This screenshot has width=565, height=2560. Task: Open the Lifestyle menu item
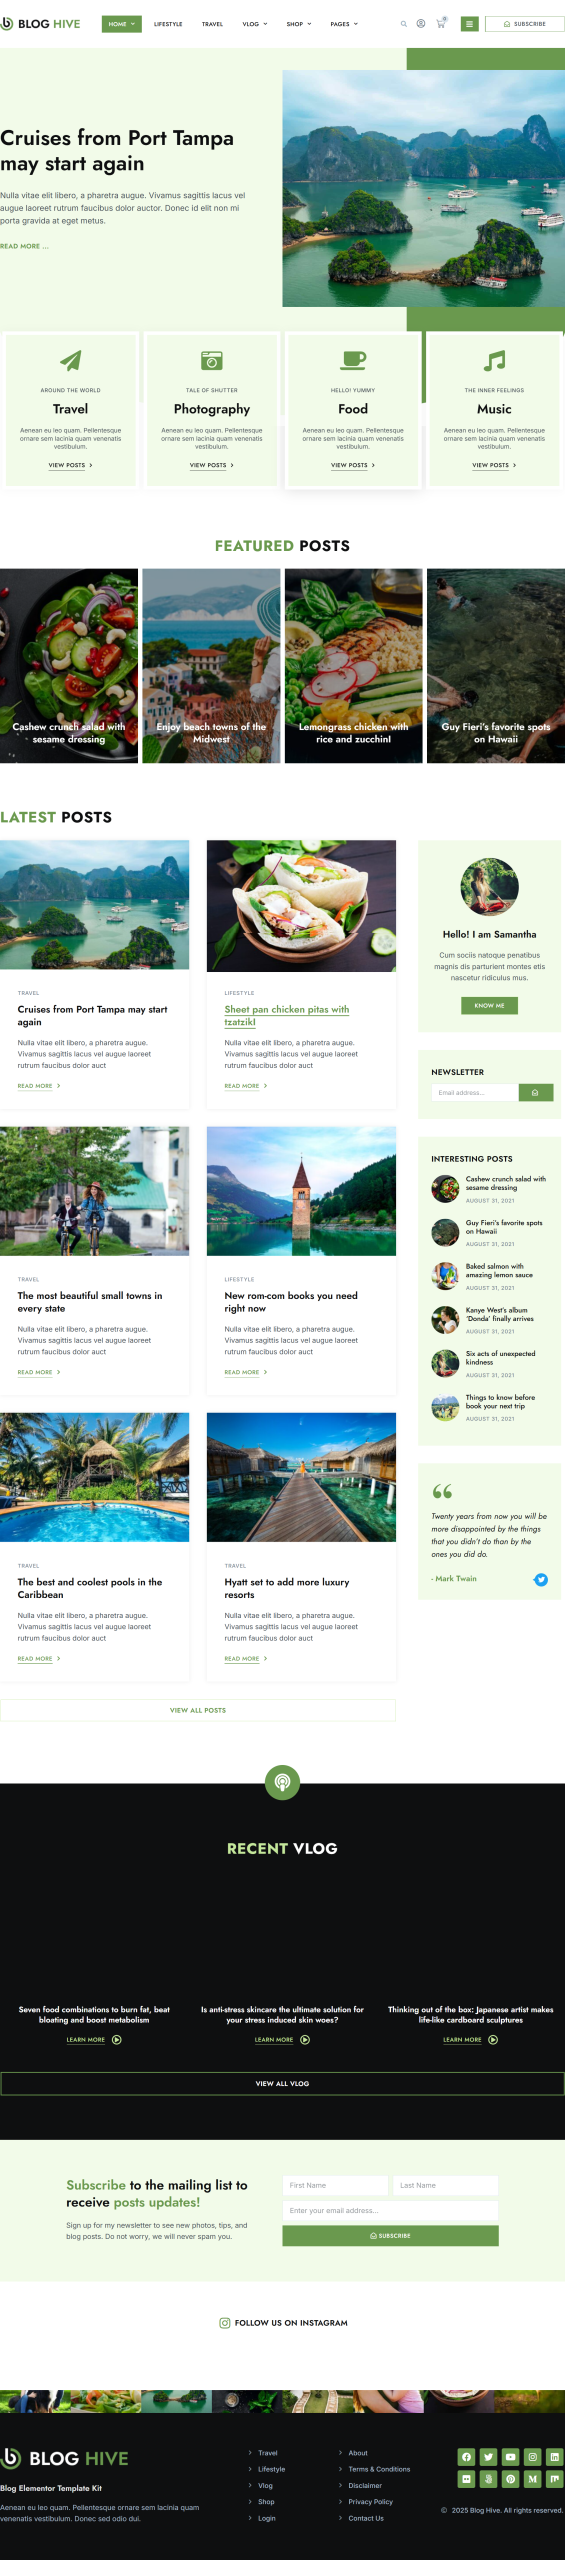coord(168,24)
